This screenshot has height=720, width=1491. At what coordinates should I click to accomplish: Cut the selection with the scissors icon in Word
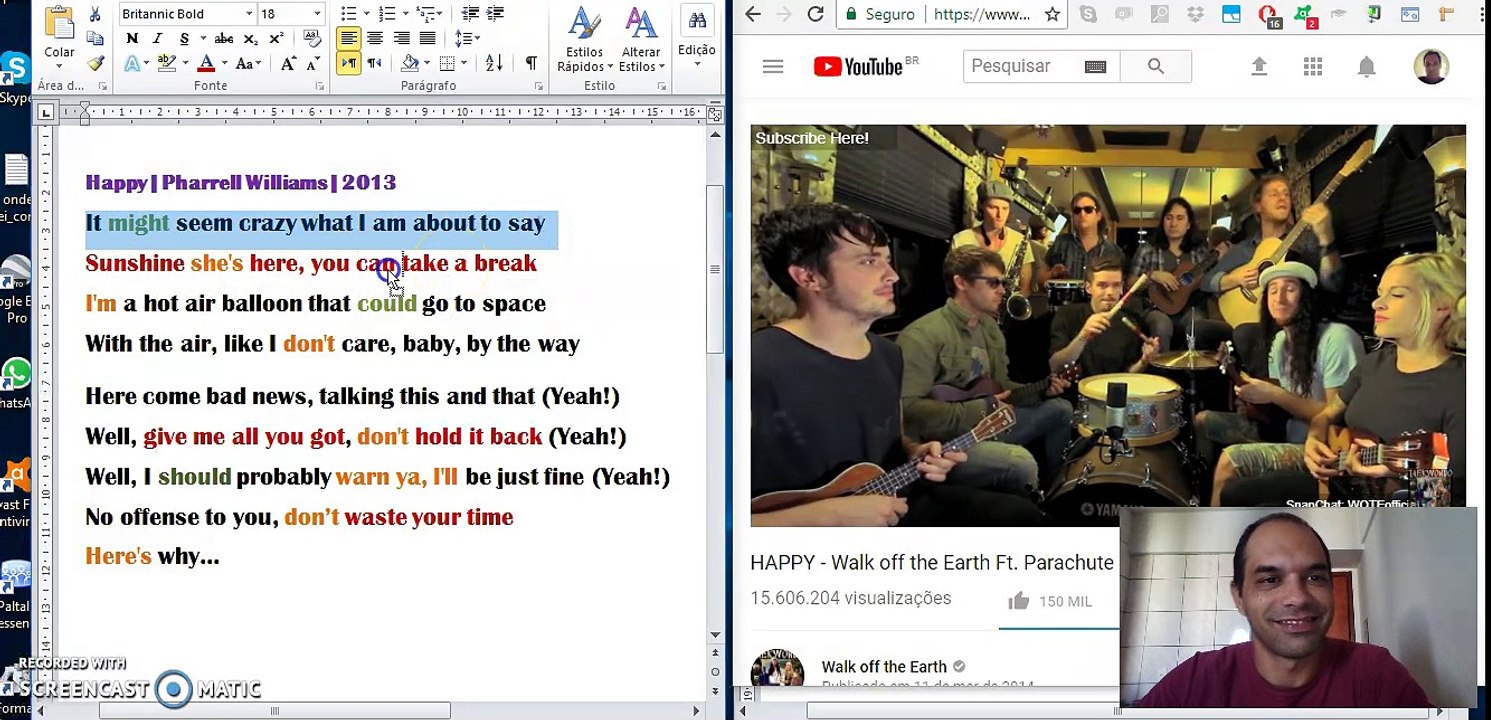95,14
